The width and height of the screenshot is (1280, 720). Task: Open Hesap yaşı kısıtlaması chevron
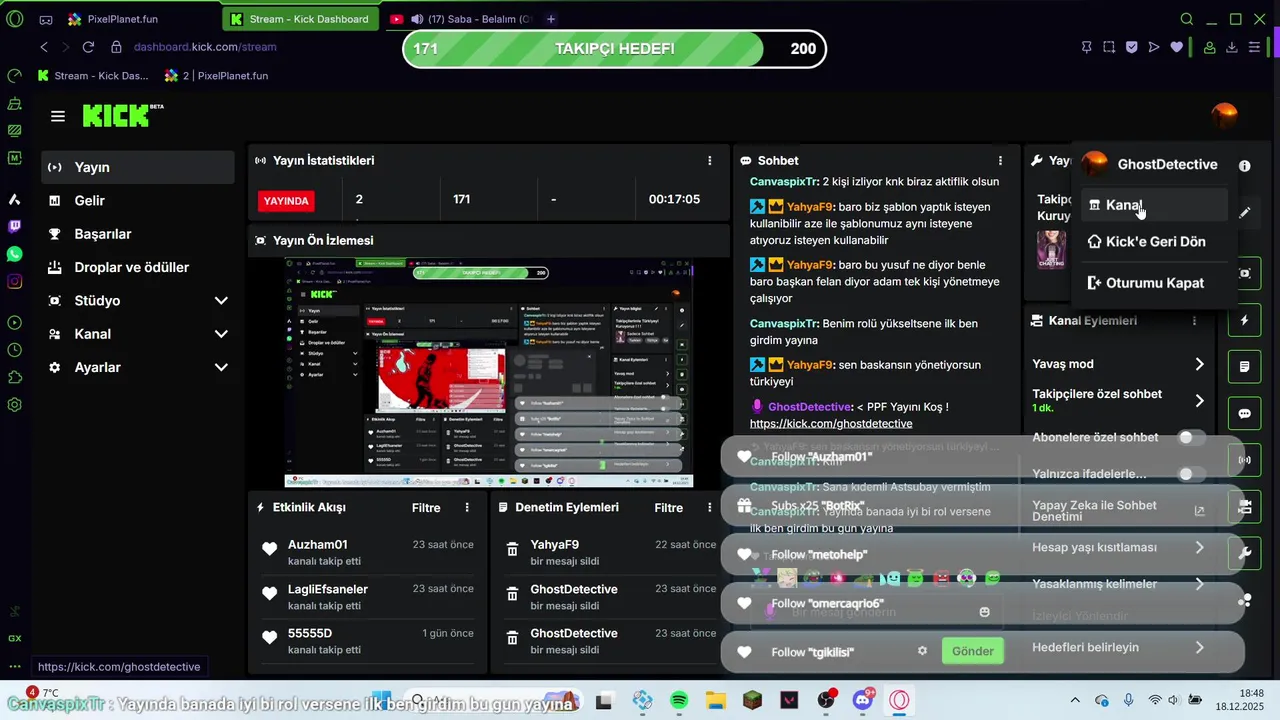coord(1199,547)
